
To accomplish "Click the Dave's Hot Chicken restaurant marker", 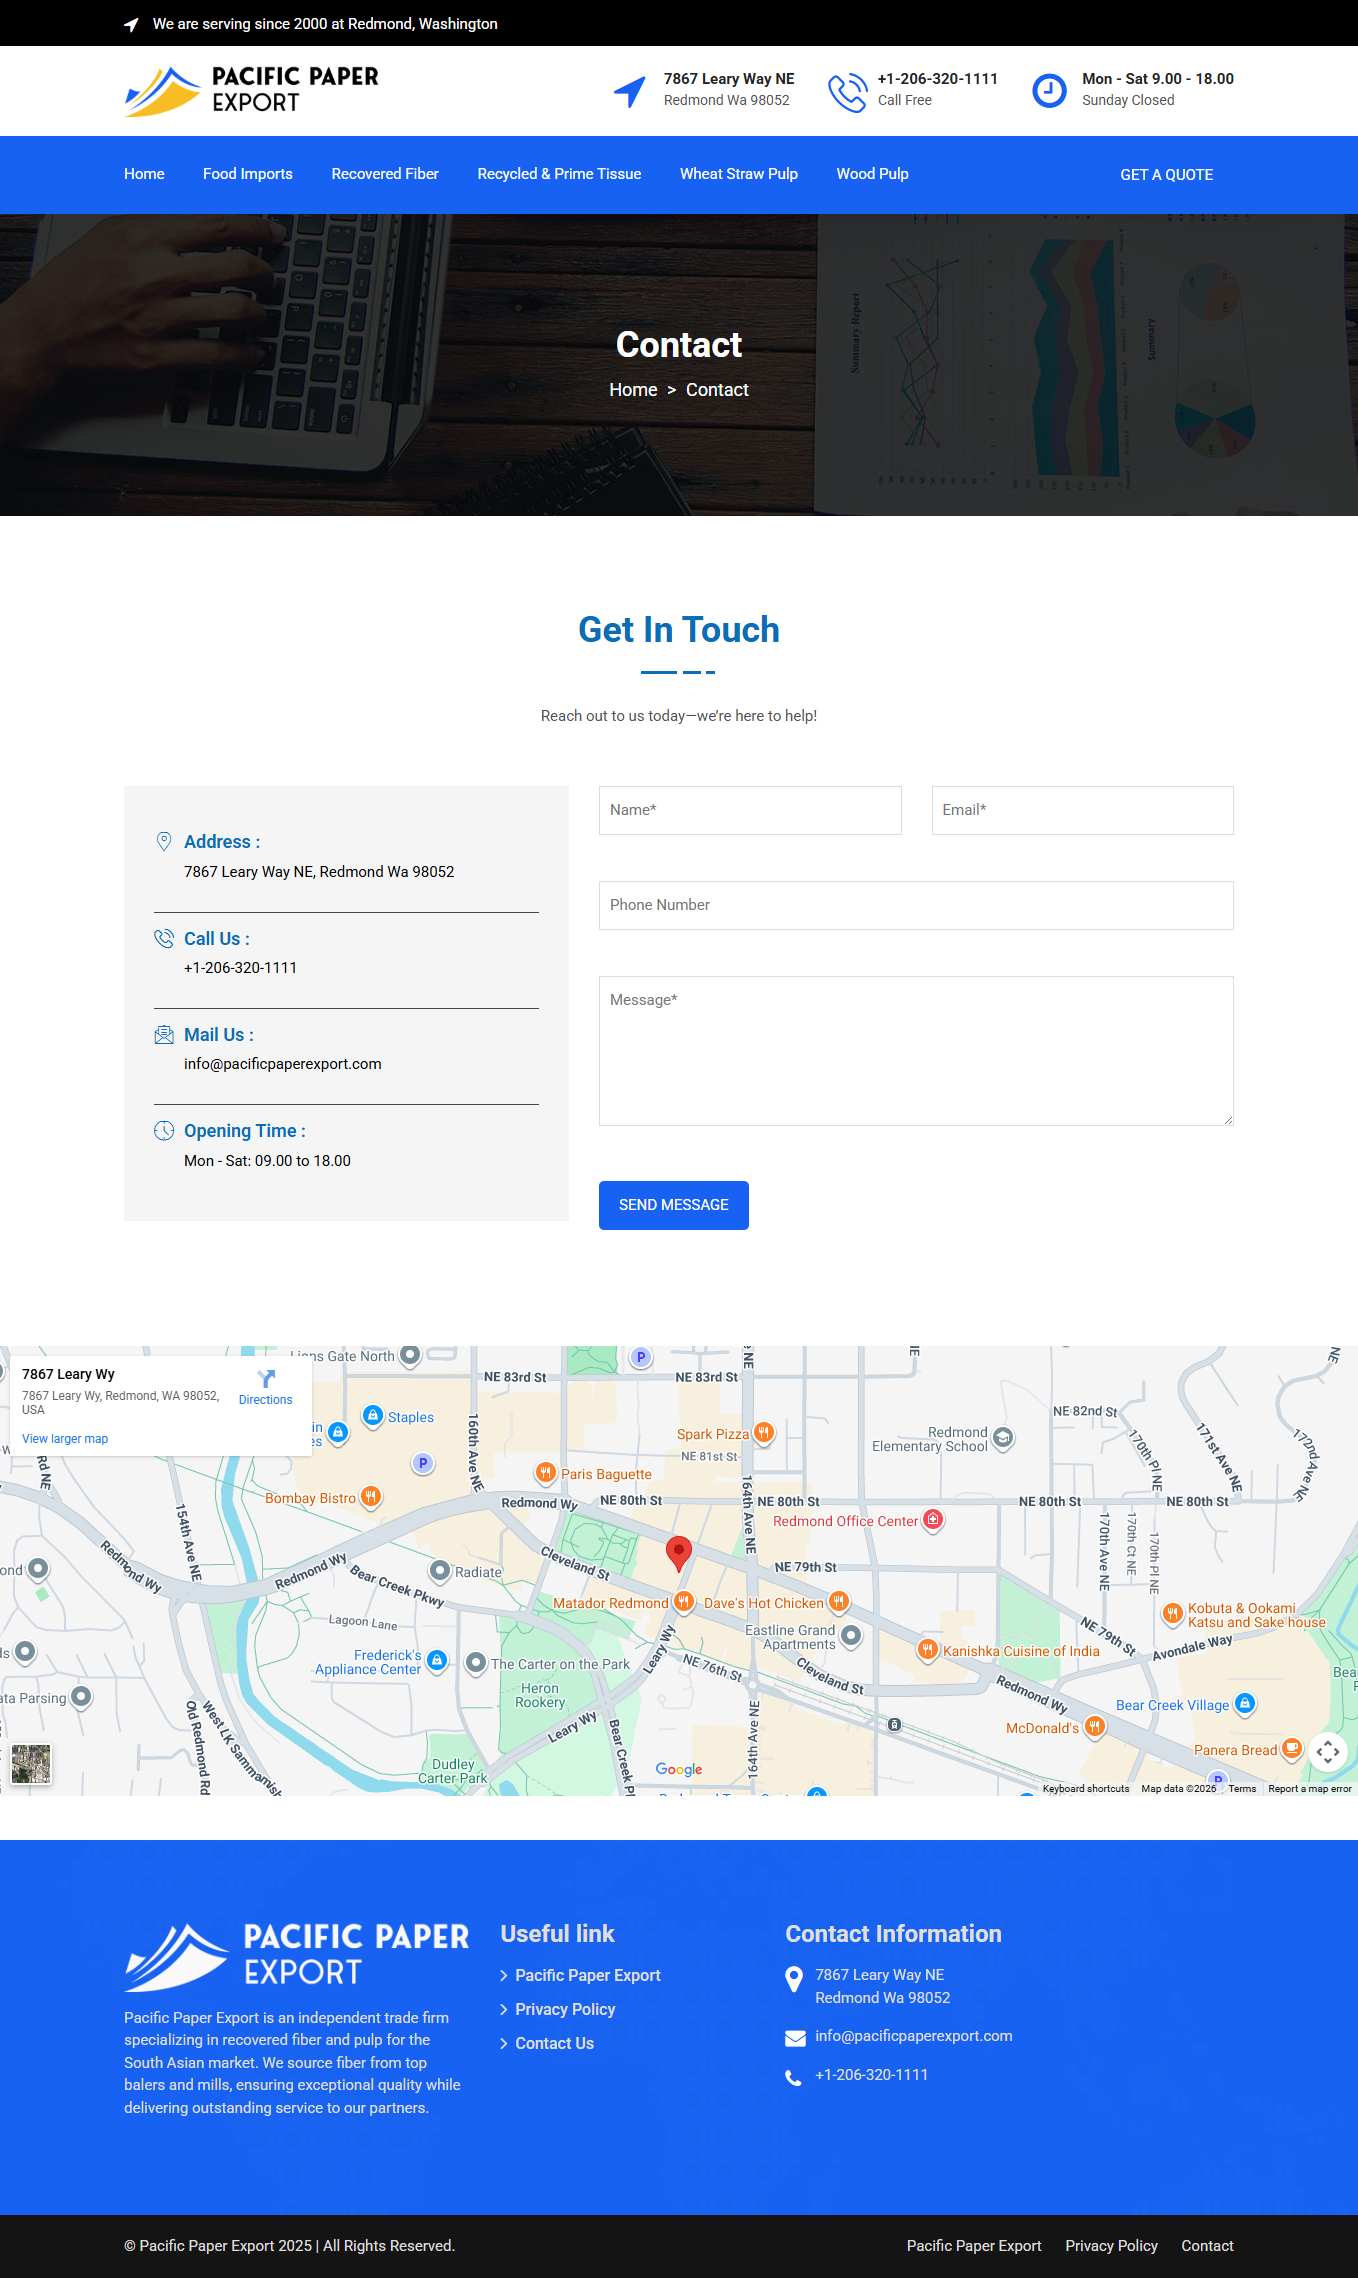I will click(x=839, y=1602).
